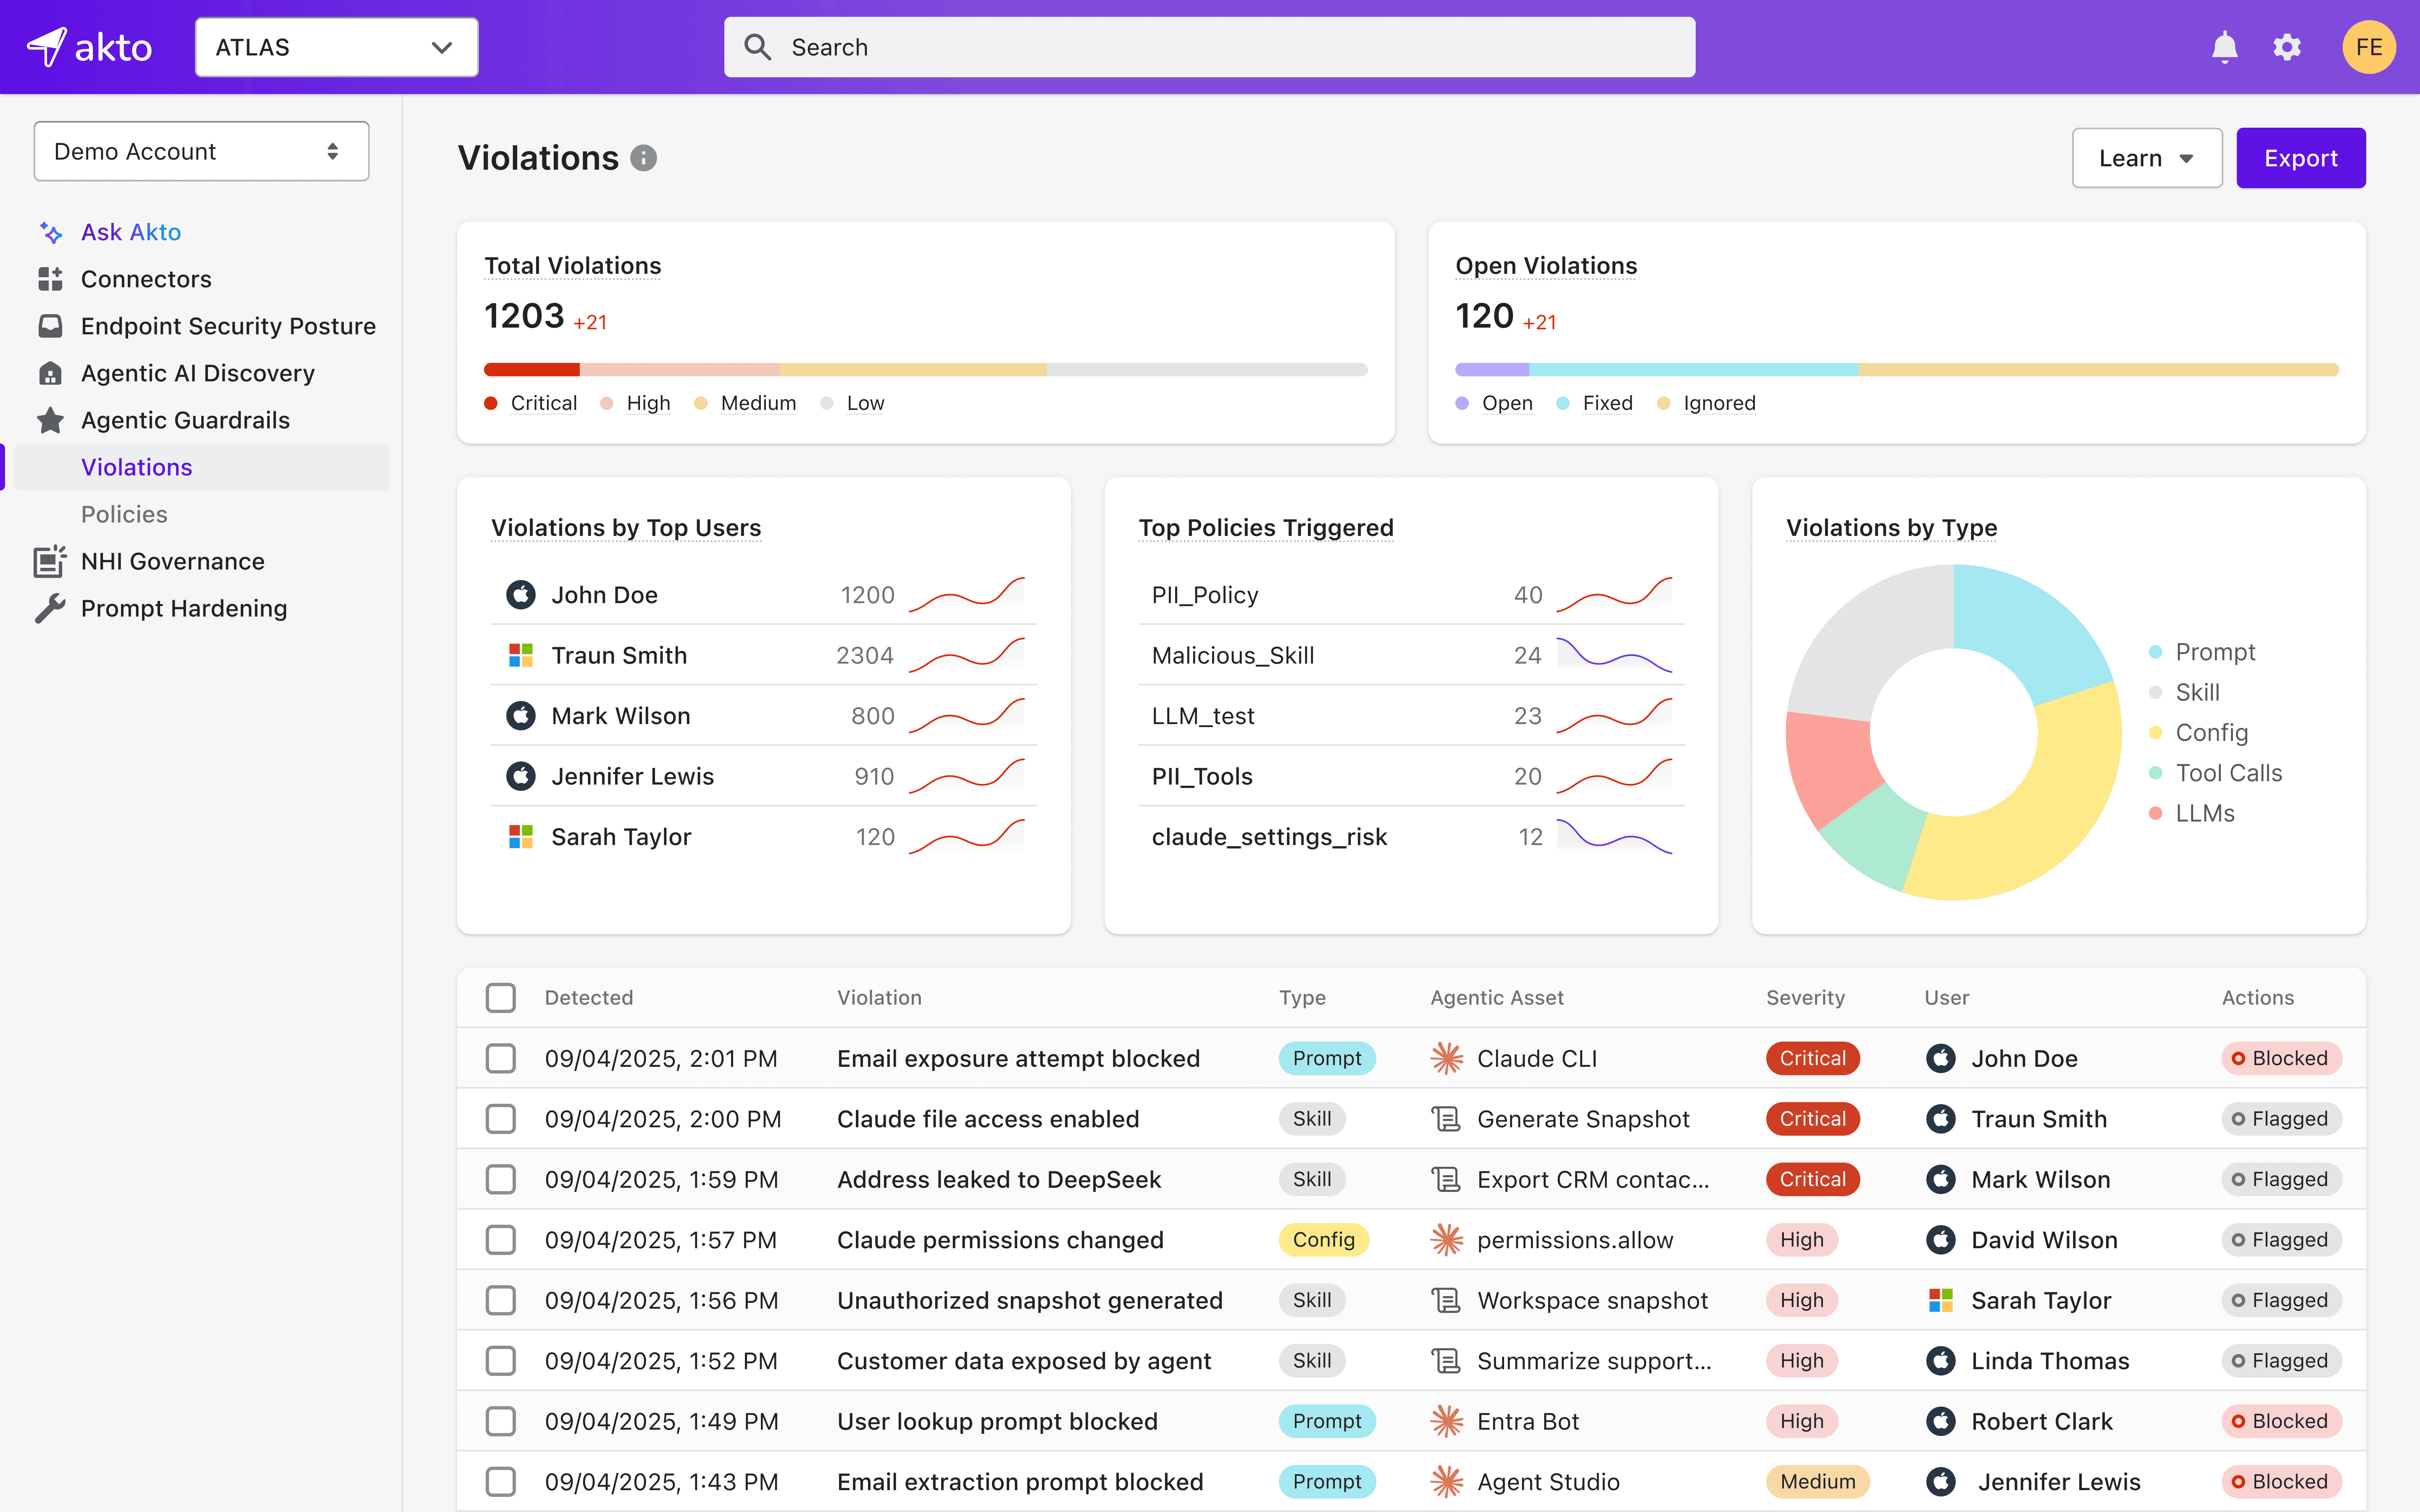Click the Windows icon beside Sarah Taylor in table
Viewport: 2420px width, 1512px height.
(x=1941, y=1300)
